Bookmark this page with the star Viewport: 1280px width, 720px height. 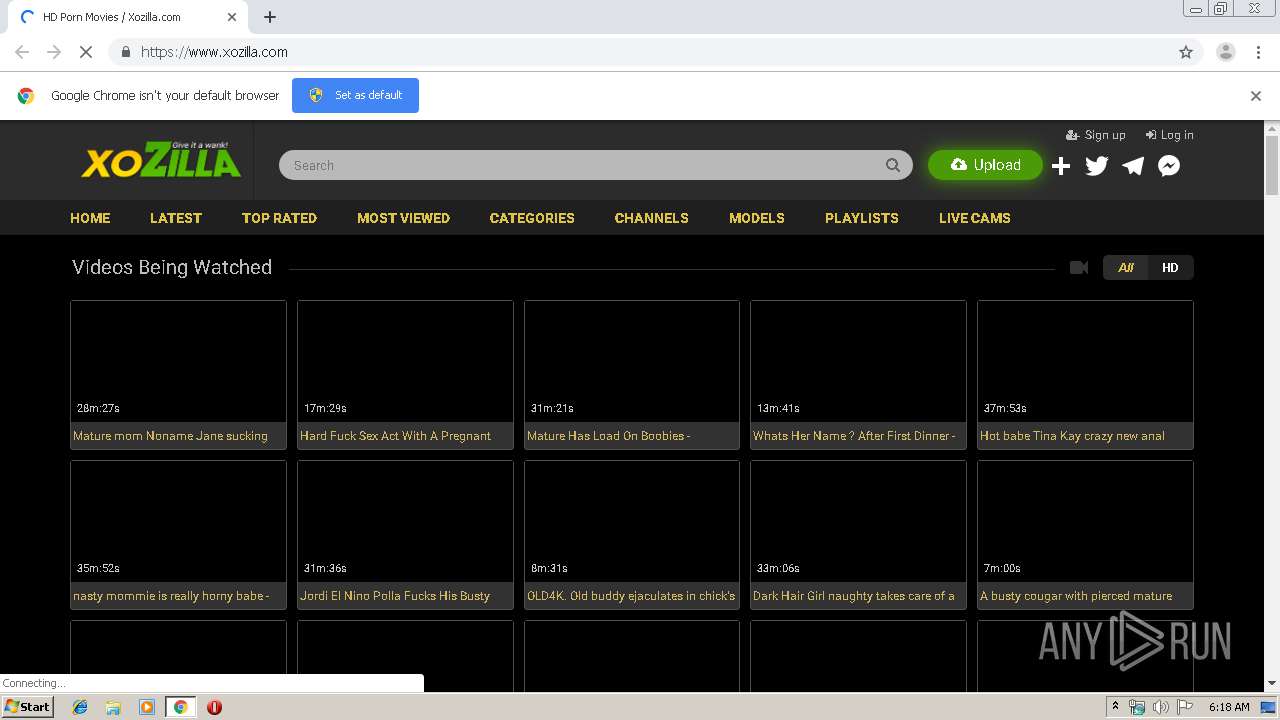[x=1186, y=52]
